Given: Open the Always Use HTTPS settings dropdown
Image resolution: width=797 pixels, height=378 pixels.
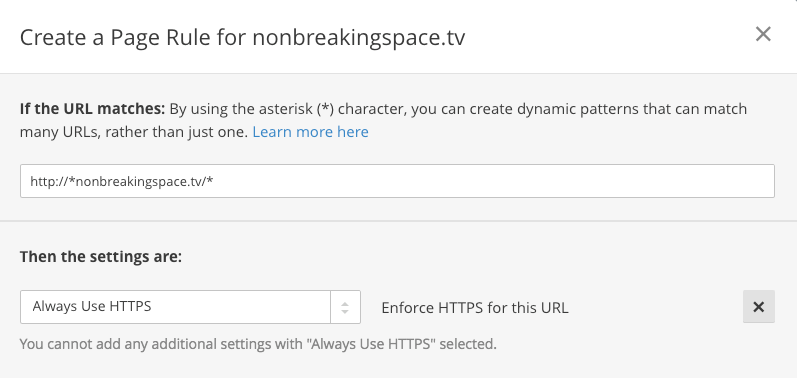Looking at the screenshot, I should coord(190,307).
